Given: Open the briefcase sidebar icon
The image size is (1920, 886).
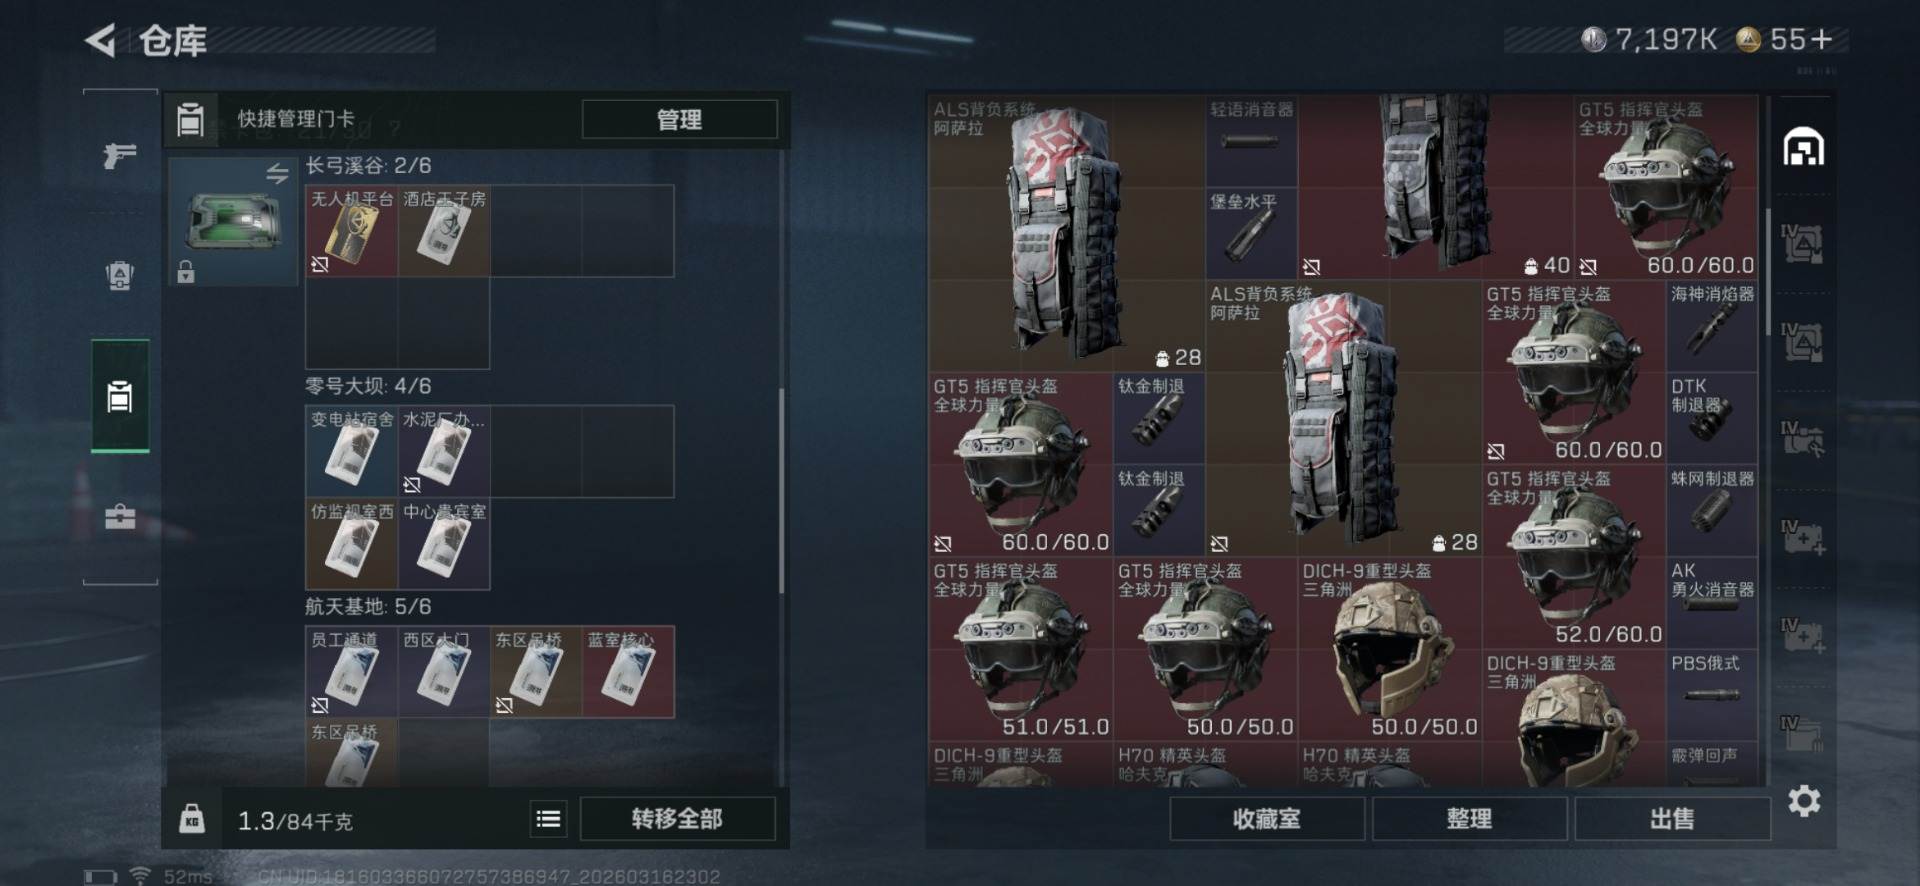Looking at the screenshot, I should pos(120,517).
